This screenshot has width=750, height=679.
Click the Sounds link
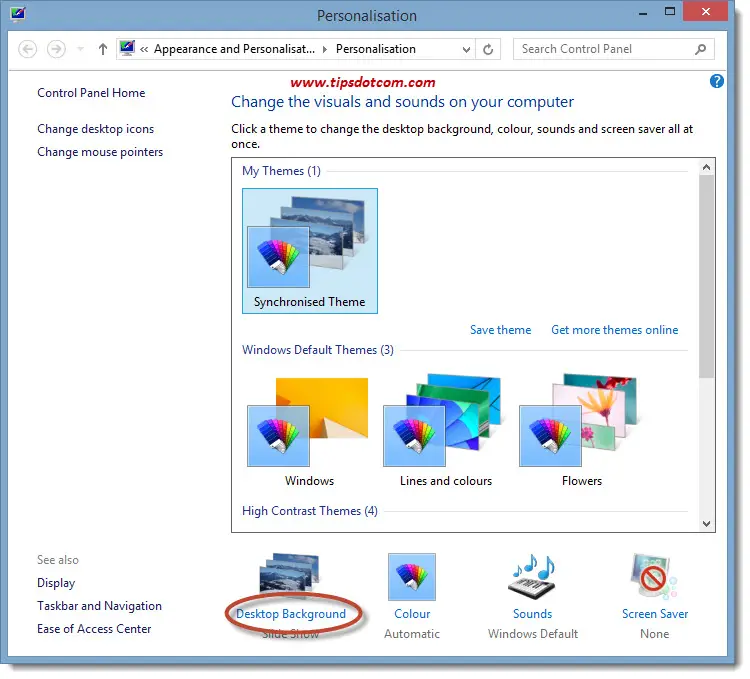coord(532,614)
